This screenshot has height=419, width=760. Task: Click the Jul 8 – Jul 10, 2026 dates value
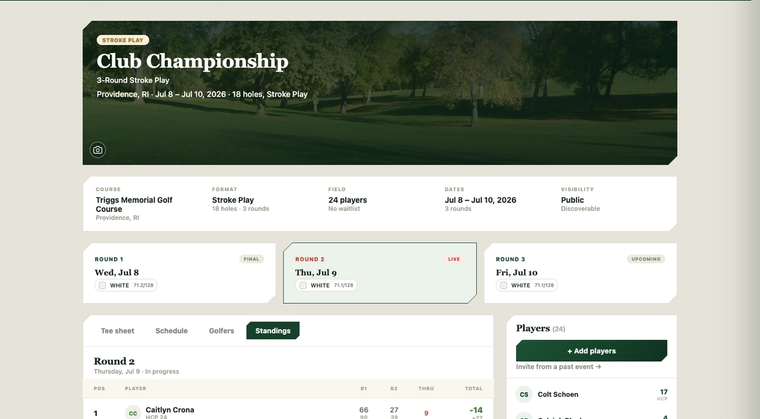click(x=480, y=200)
